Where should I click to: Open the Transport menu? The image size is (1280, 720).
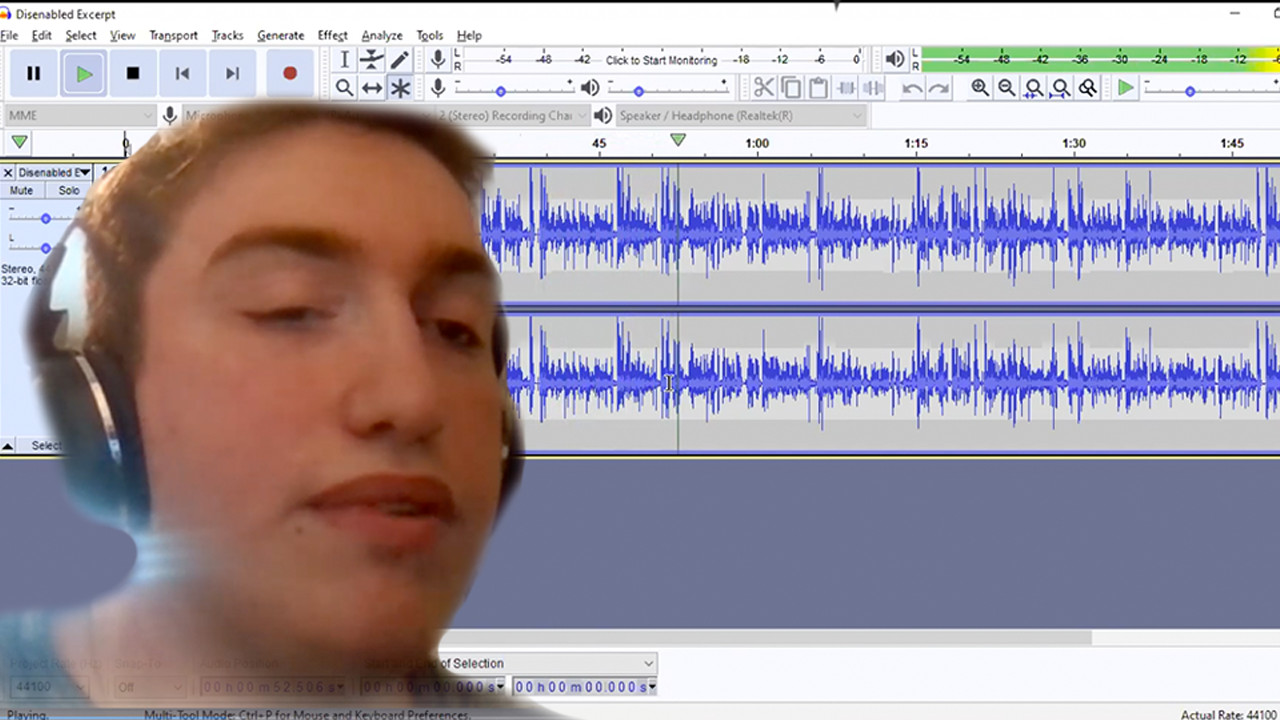point(173,35)
